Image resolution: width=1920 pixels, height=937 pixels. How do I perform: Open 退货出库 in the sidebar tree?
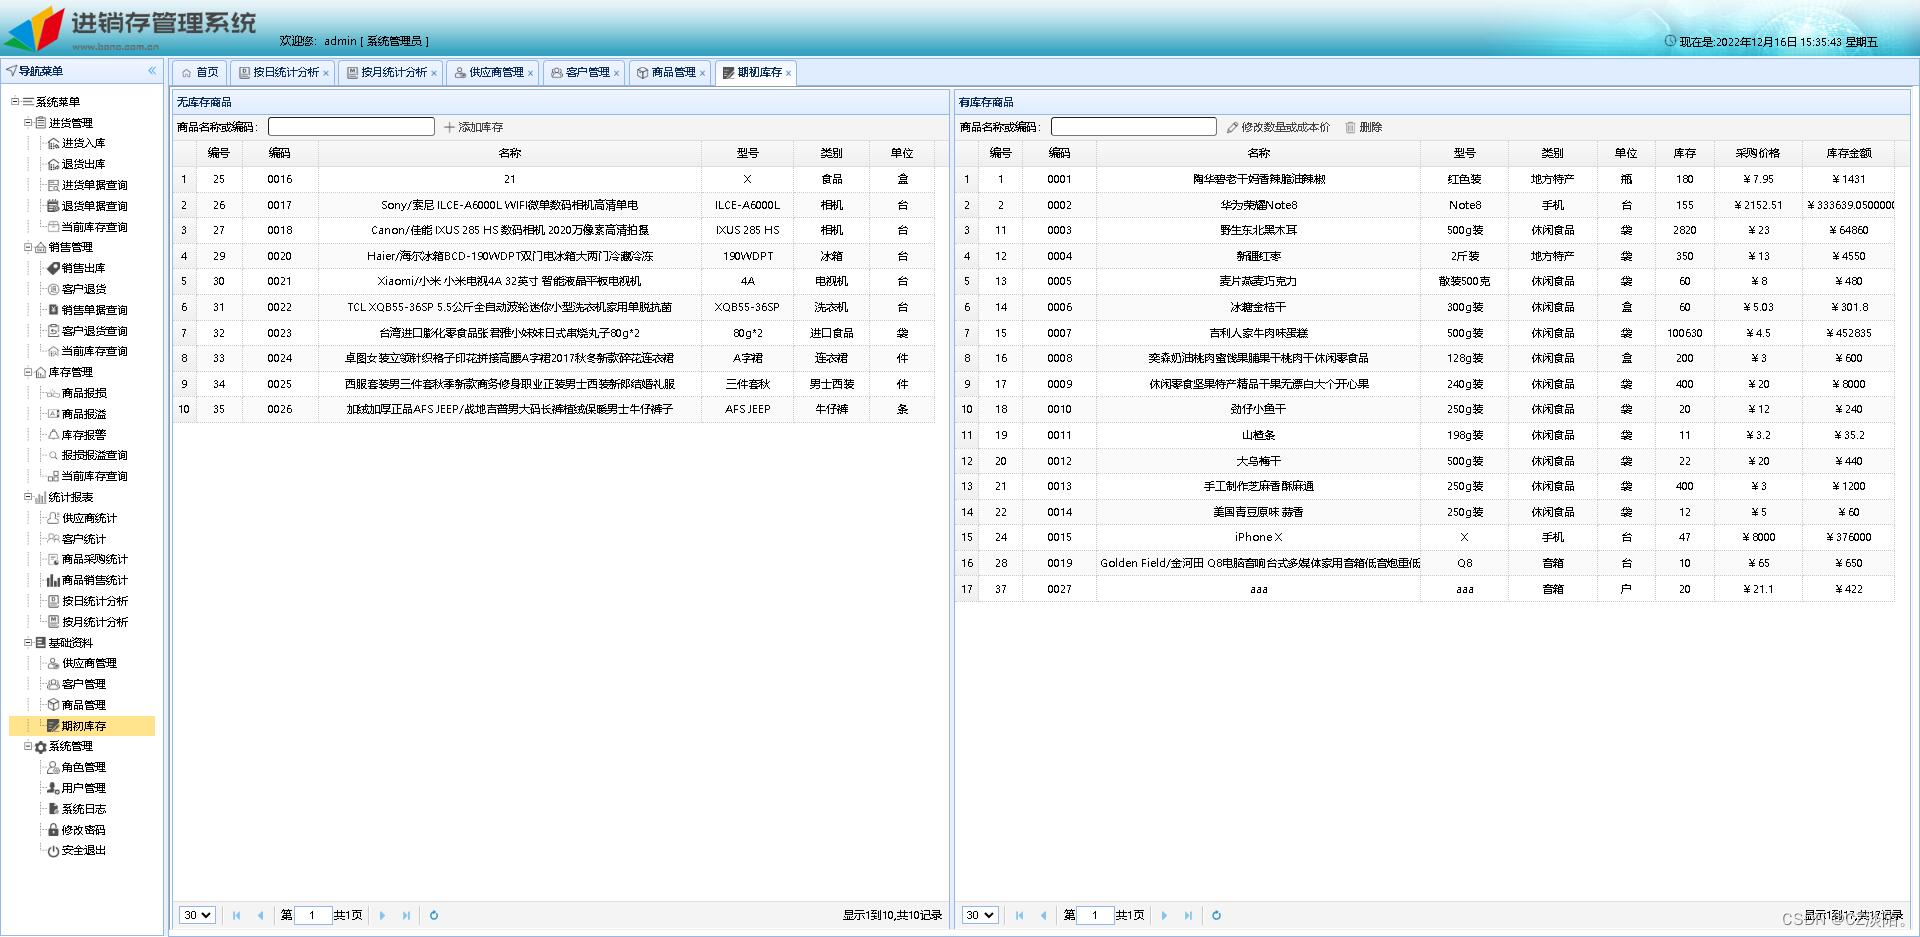pos(83,164)
